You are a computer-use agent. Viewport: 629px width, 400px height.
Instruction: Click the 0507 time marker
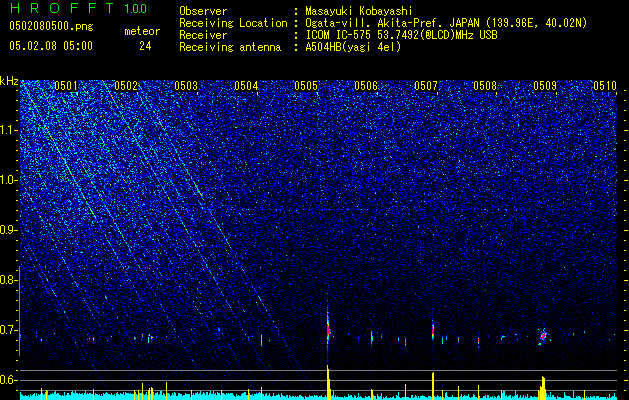426,85
